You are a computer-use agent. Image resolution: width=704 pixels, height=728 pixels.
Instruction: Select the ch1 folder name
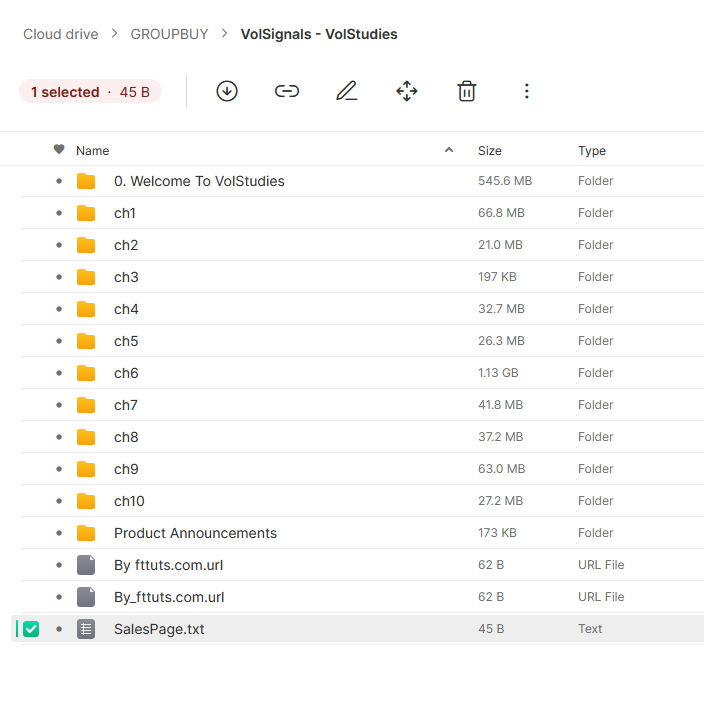pyautogui.click(x=125, y=213)
